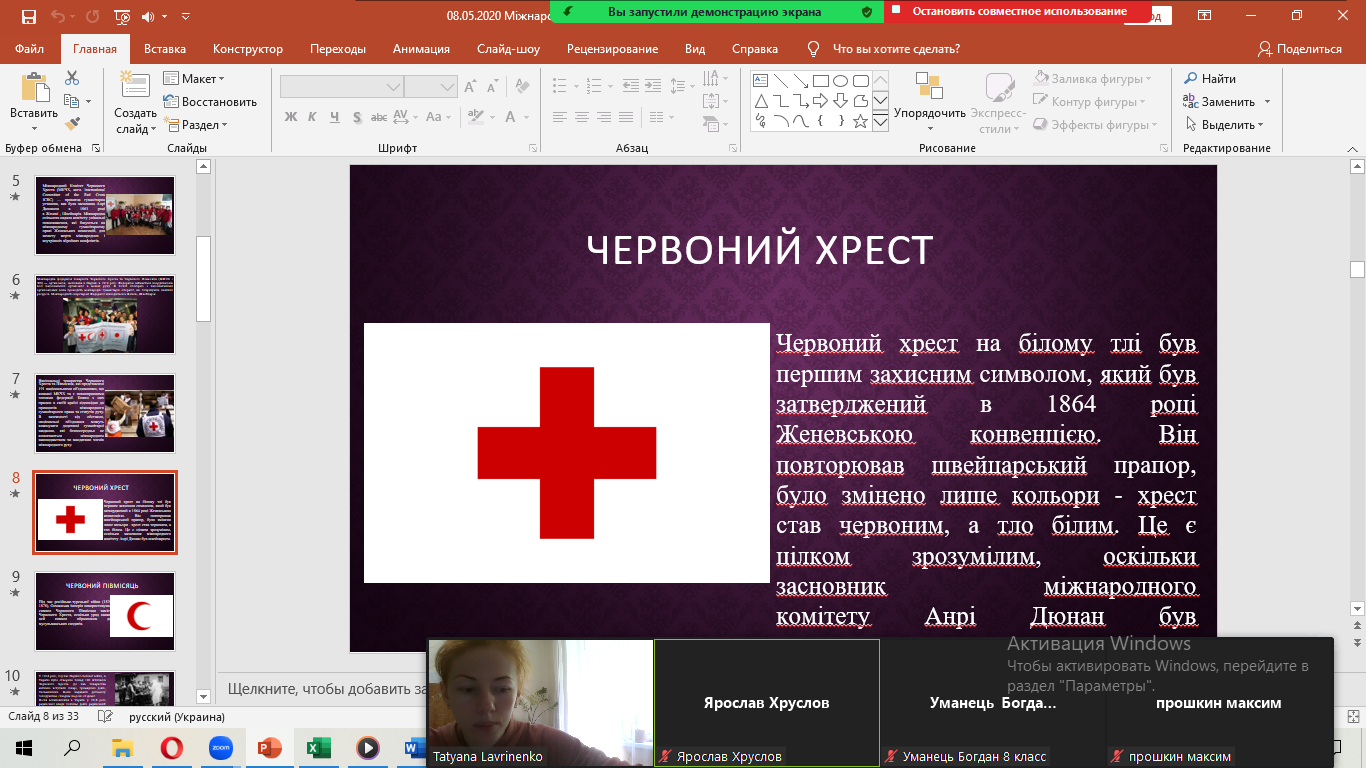Click the language indicator русский (Украина)
Image resolution: width=1366 pixels, height=768 pixels.
point(177,717)
